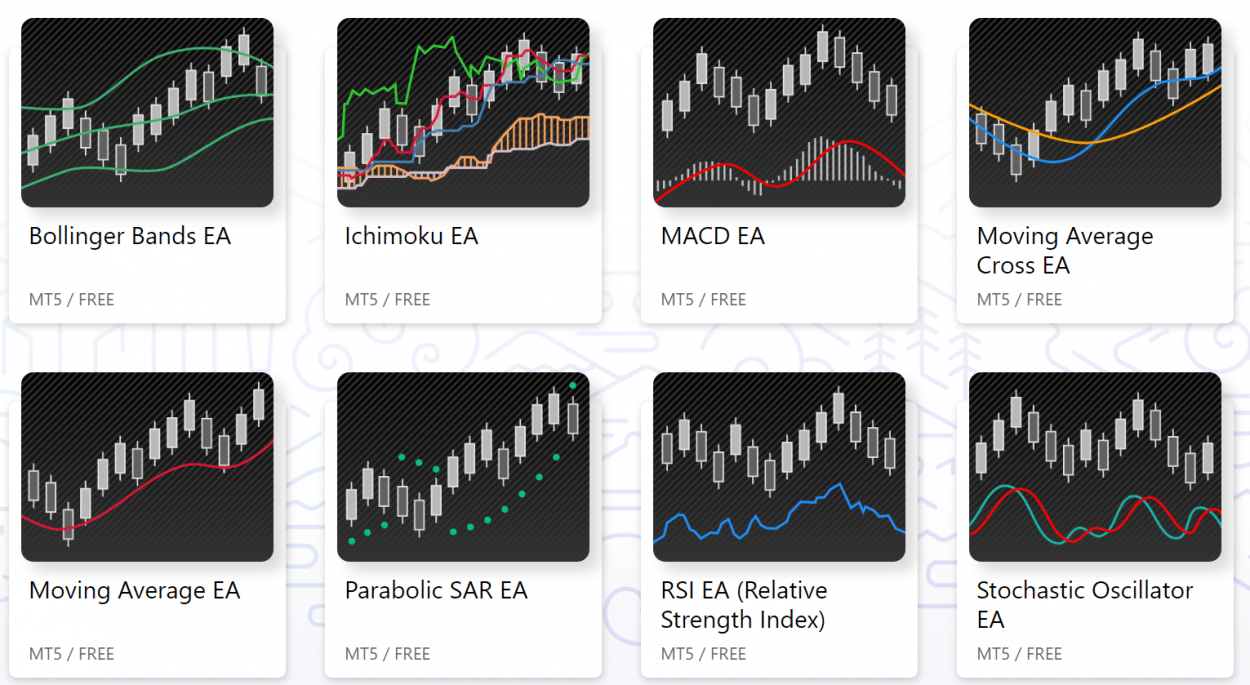Click MT5 / FREE under MACD EA
Viewport: 1250px width, 685px height.
click(704, 300)
